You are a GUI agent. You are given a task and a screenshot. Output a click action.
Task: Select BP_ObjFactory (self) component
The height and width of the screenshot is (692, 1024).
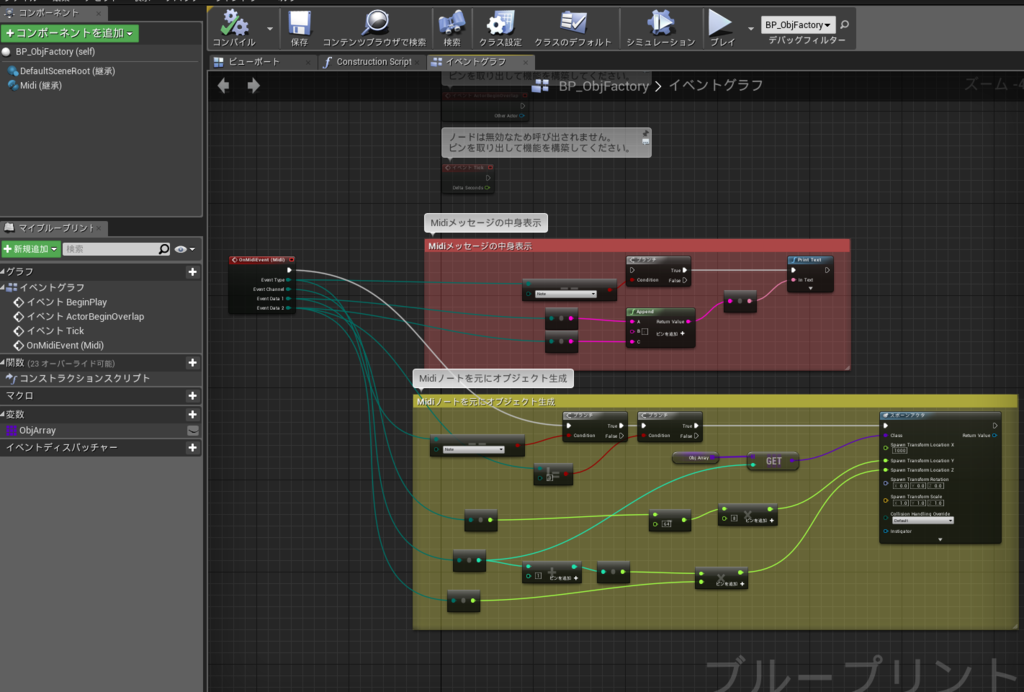(x=55, y=52)
